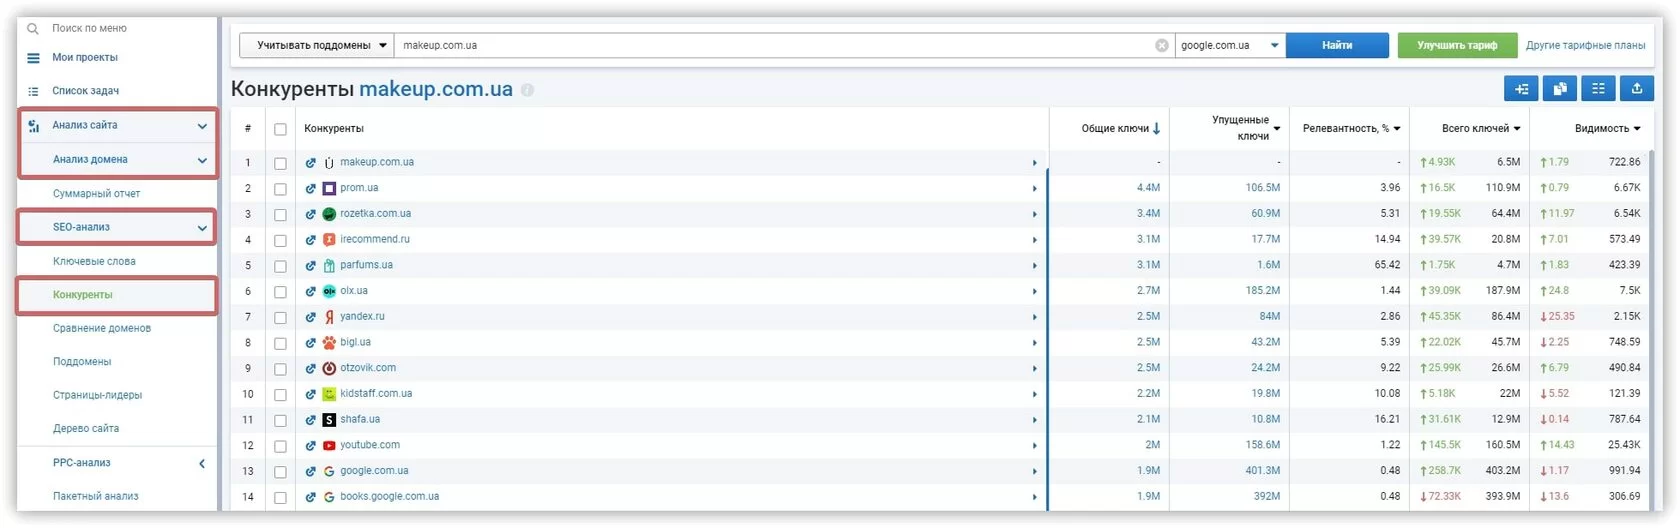This screenshot has width=1680, height=528.
Task: Click the add-to-list blue toolbar button
Action: (x=1521, y=89)
